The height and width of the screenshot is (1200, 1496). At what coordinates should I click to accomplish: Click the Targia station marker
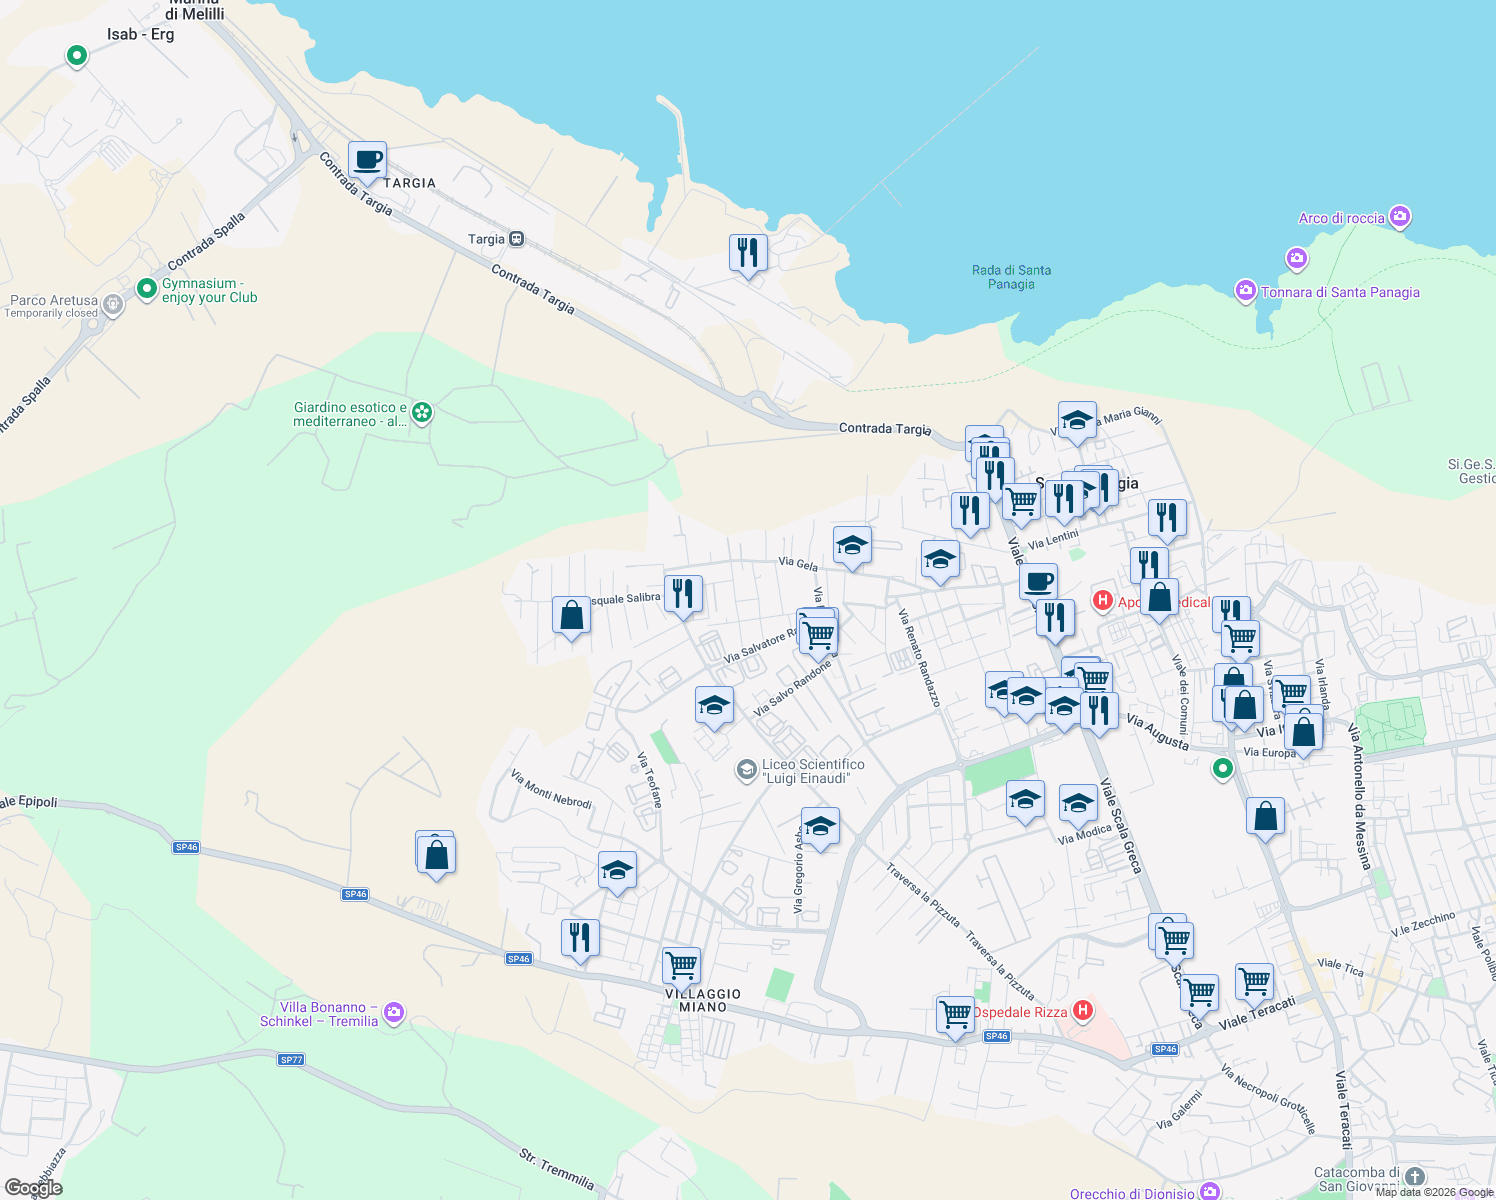(x=515, y=239)
